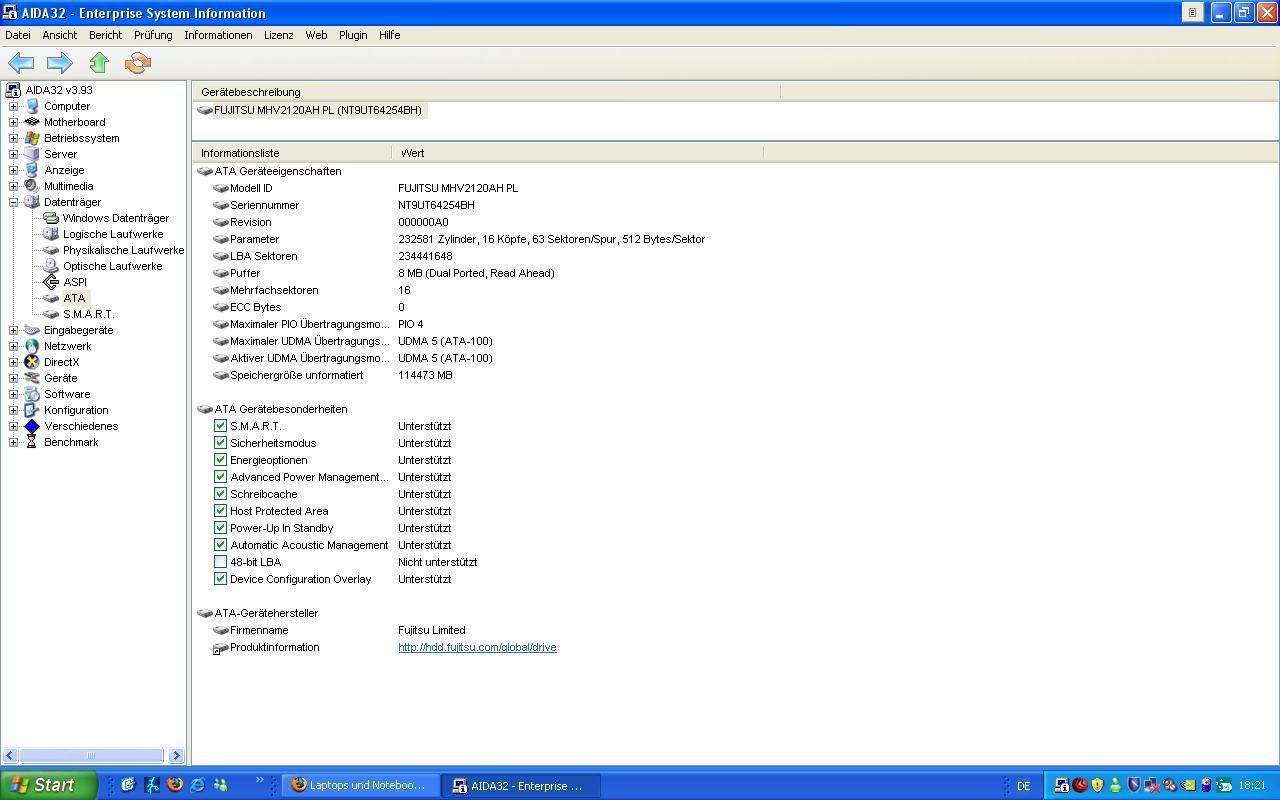Viewport: 1280px width, 800px height.
Task: Open the hdd.fujitsu.com product link
Action: [477, 647]
